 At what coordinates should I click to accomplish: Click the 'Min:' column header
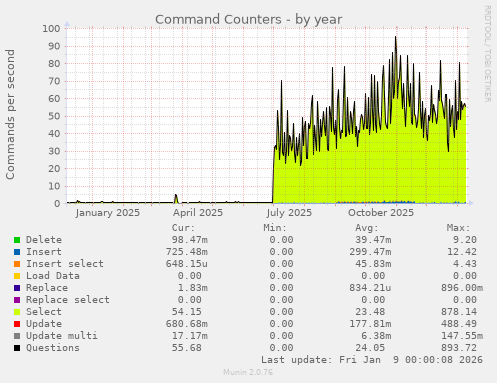275,228
